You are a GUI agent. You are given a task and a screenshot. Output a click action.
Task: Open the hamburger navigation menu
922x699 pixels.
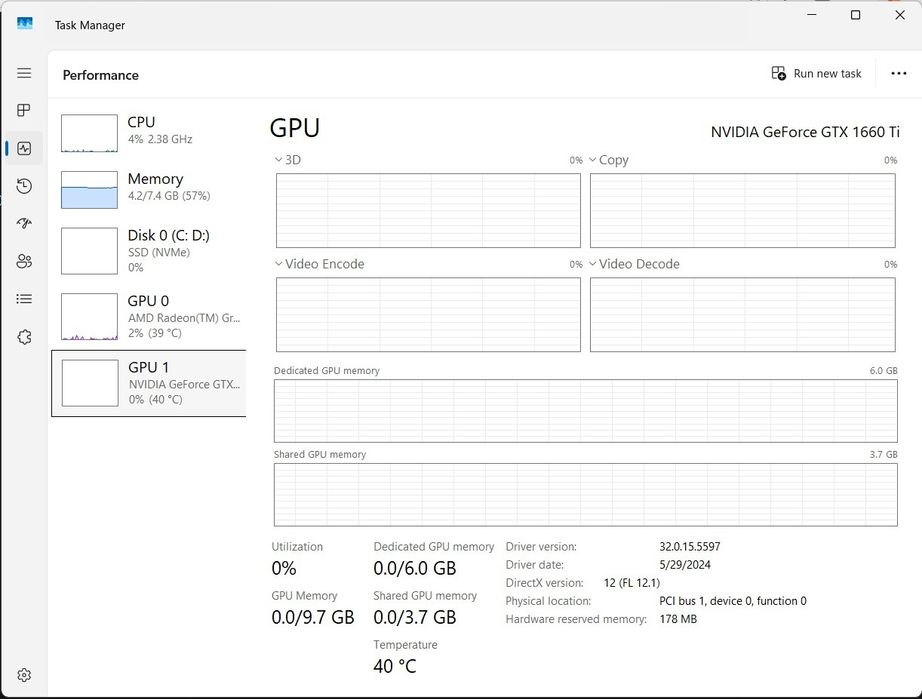(24, 73)
